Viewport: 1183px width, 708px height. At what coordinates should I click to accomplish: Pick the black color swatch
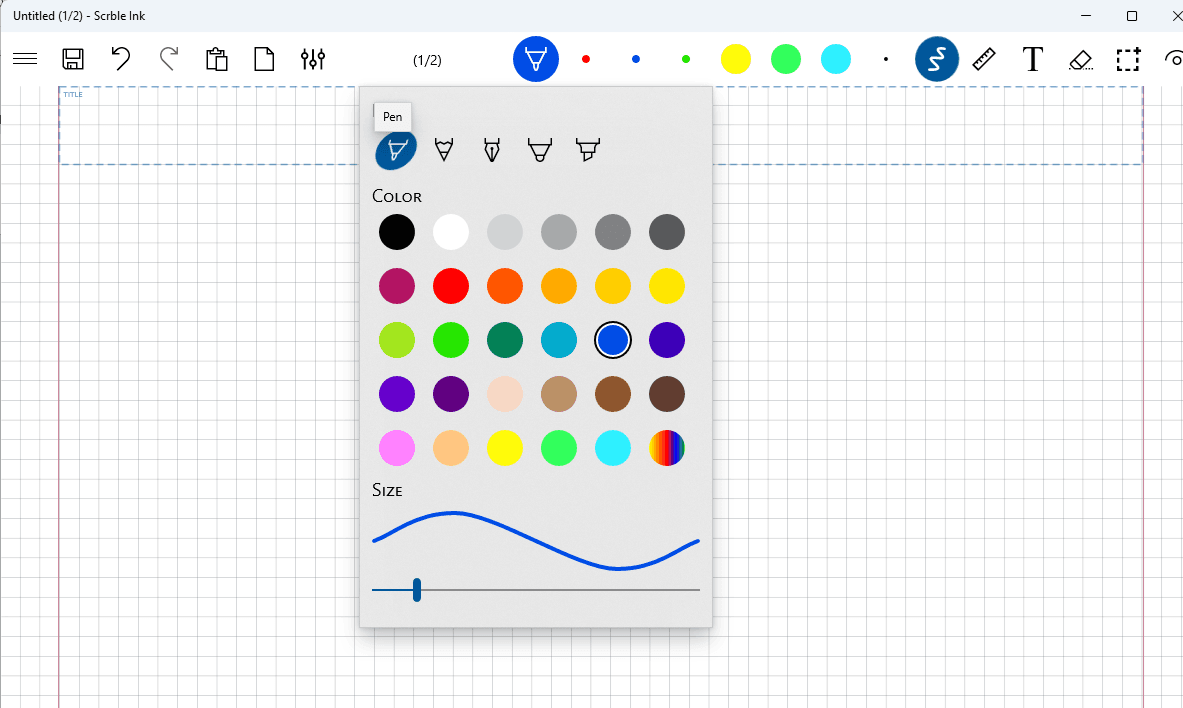(x=397, y=232)
